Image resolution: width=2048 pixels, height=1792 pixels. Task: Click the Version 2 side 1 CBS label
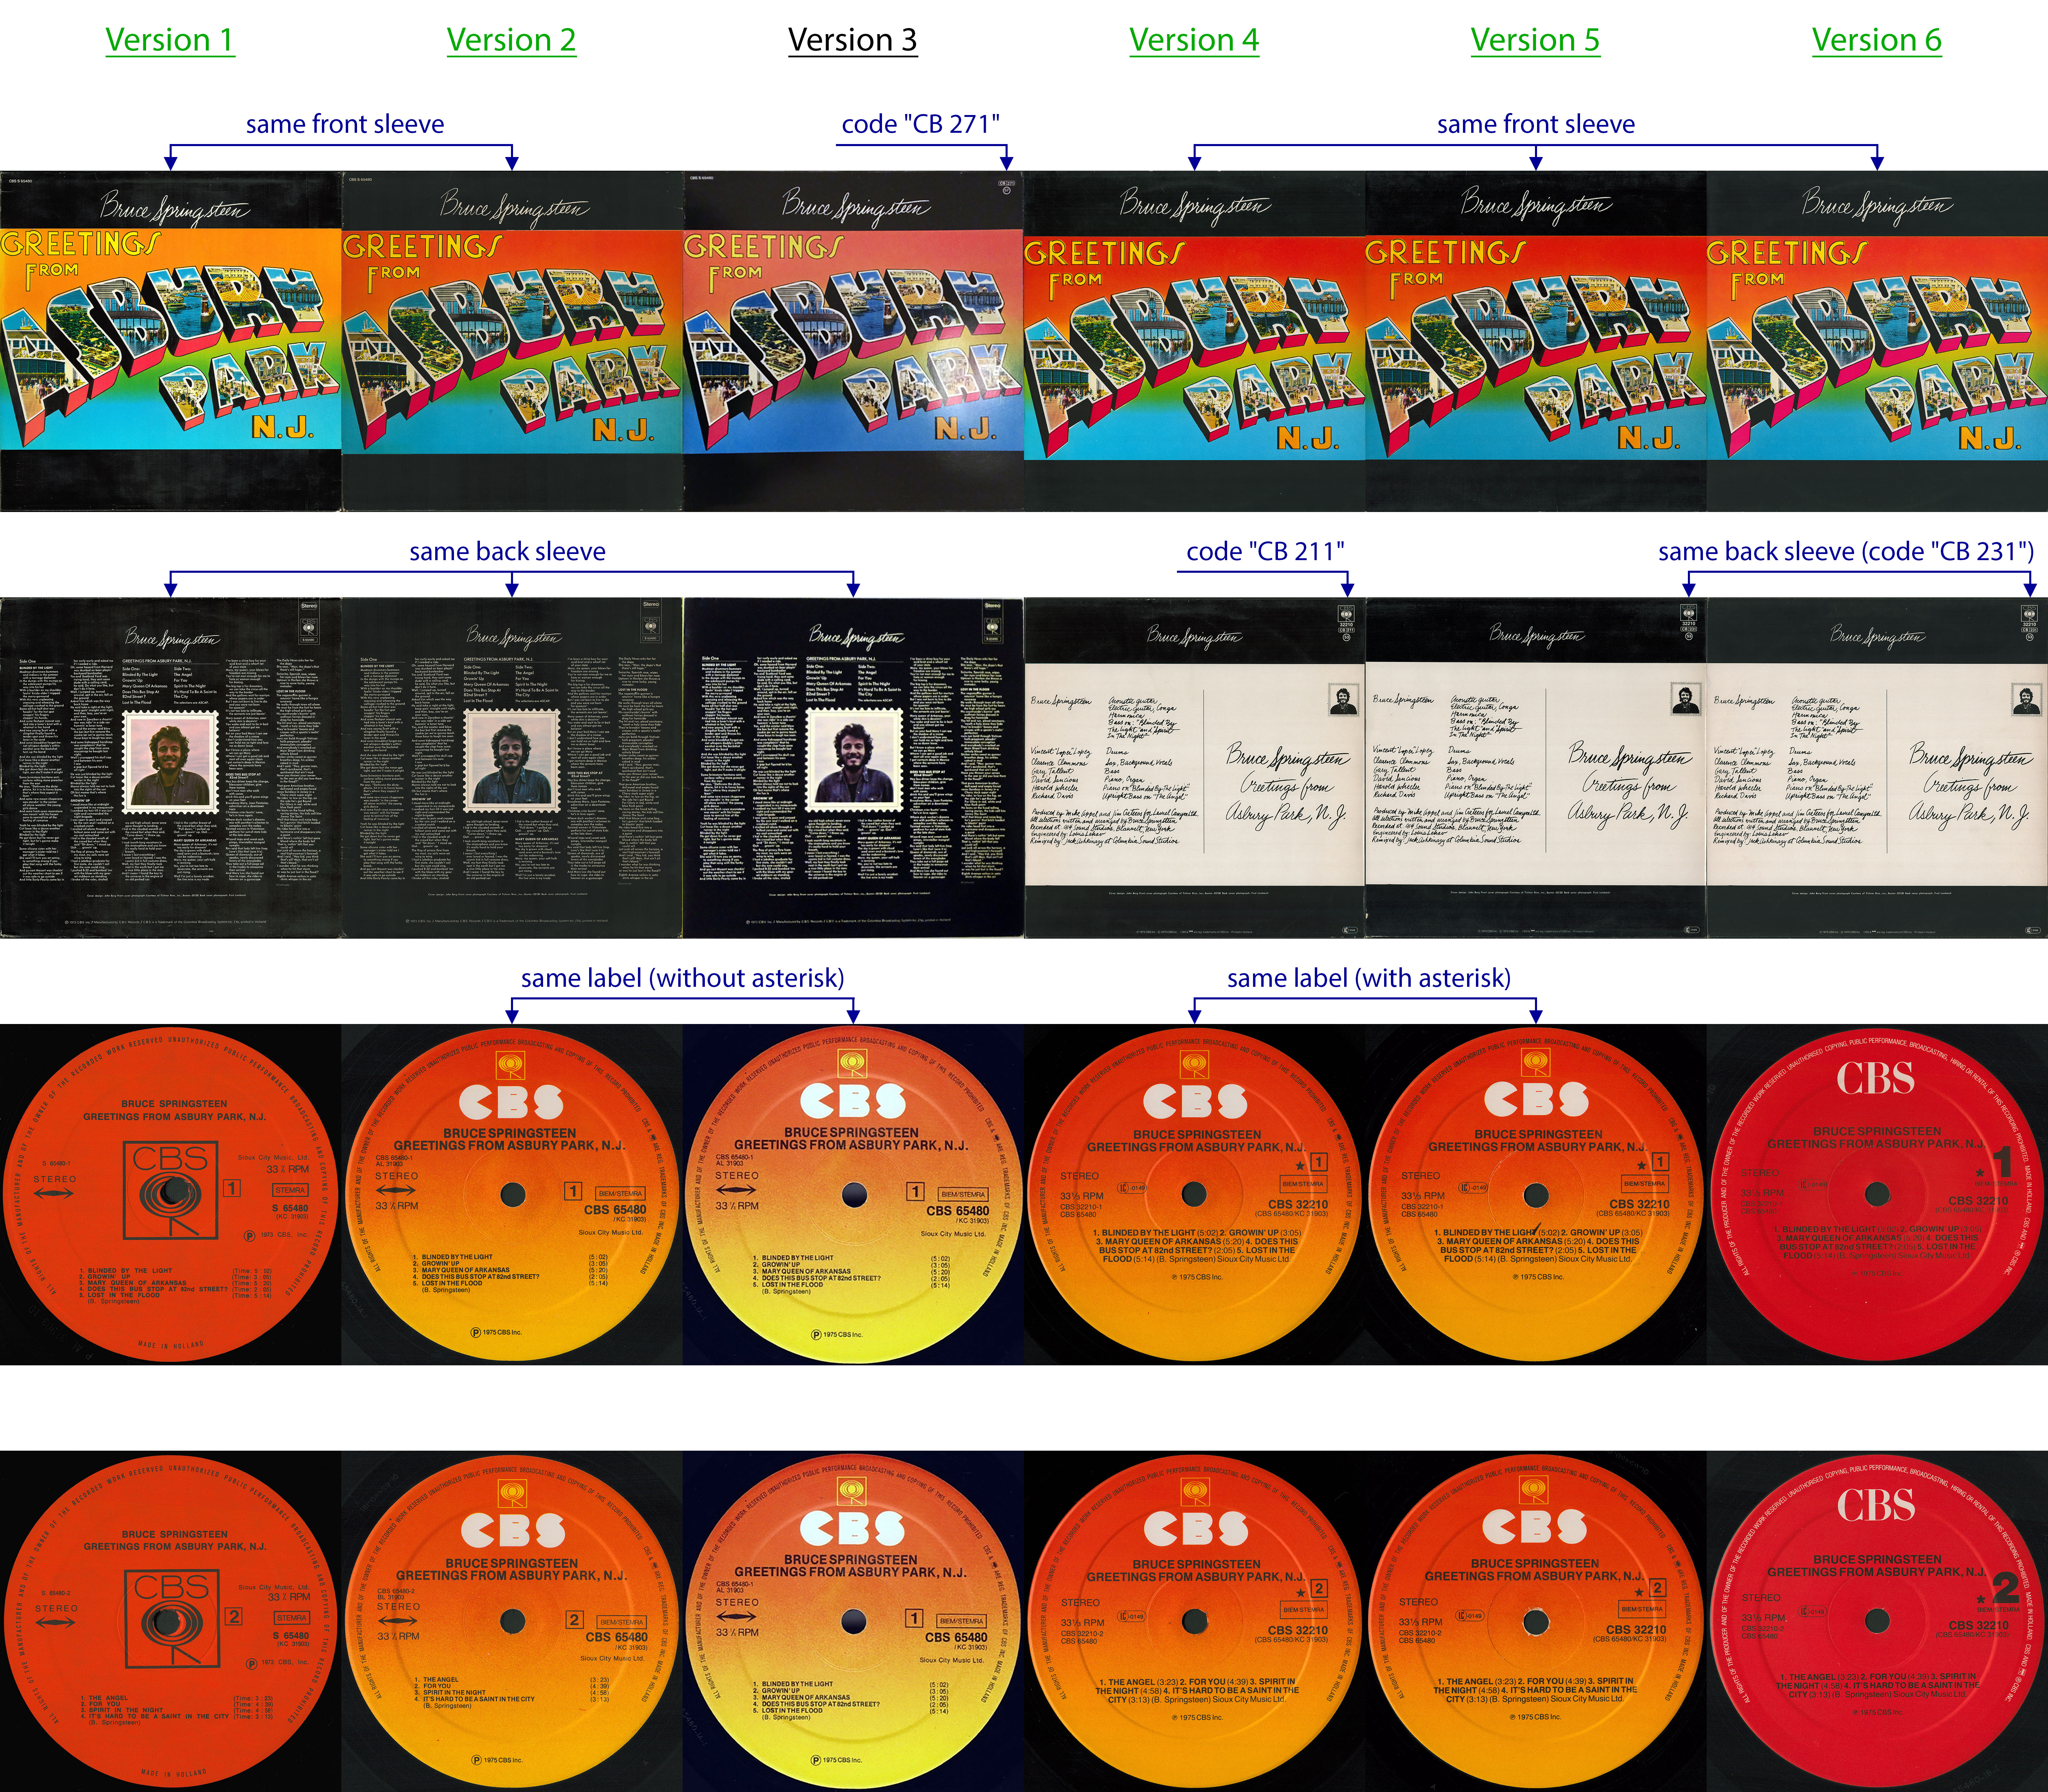(512, 1194)
